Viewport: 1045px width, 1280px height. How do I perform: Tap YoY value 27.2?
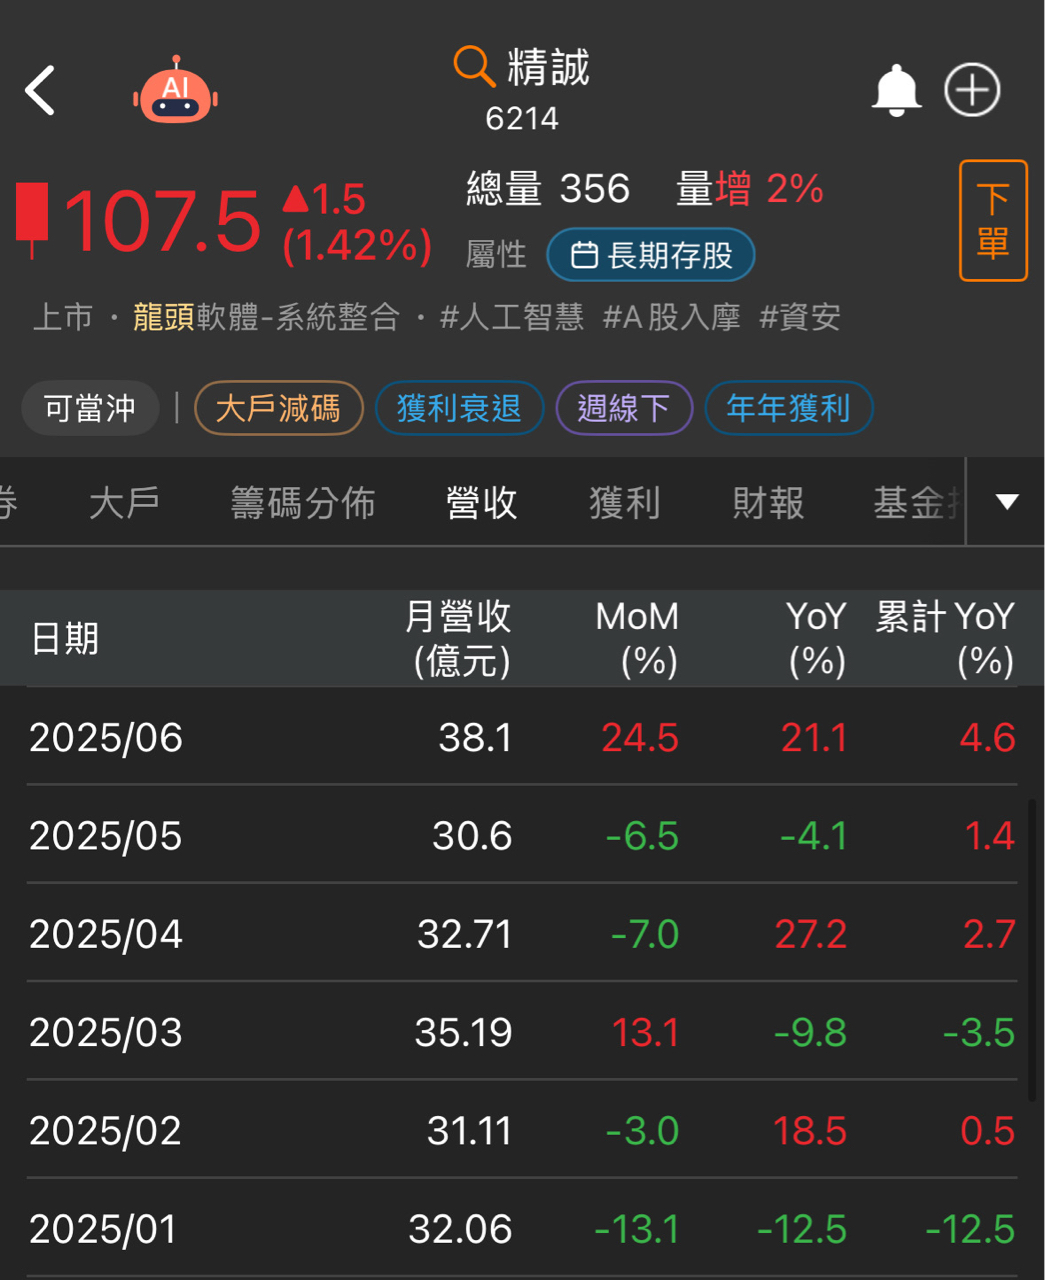811,934
